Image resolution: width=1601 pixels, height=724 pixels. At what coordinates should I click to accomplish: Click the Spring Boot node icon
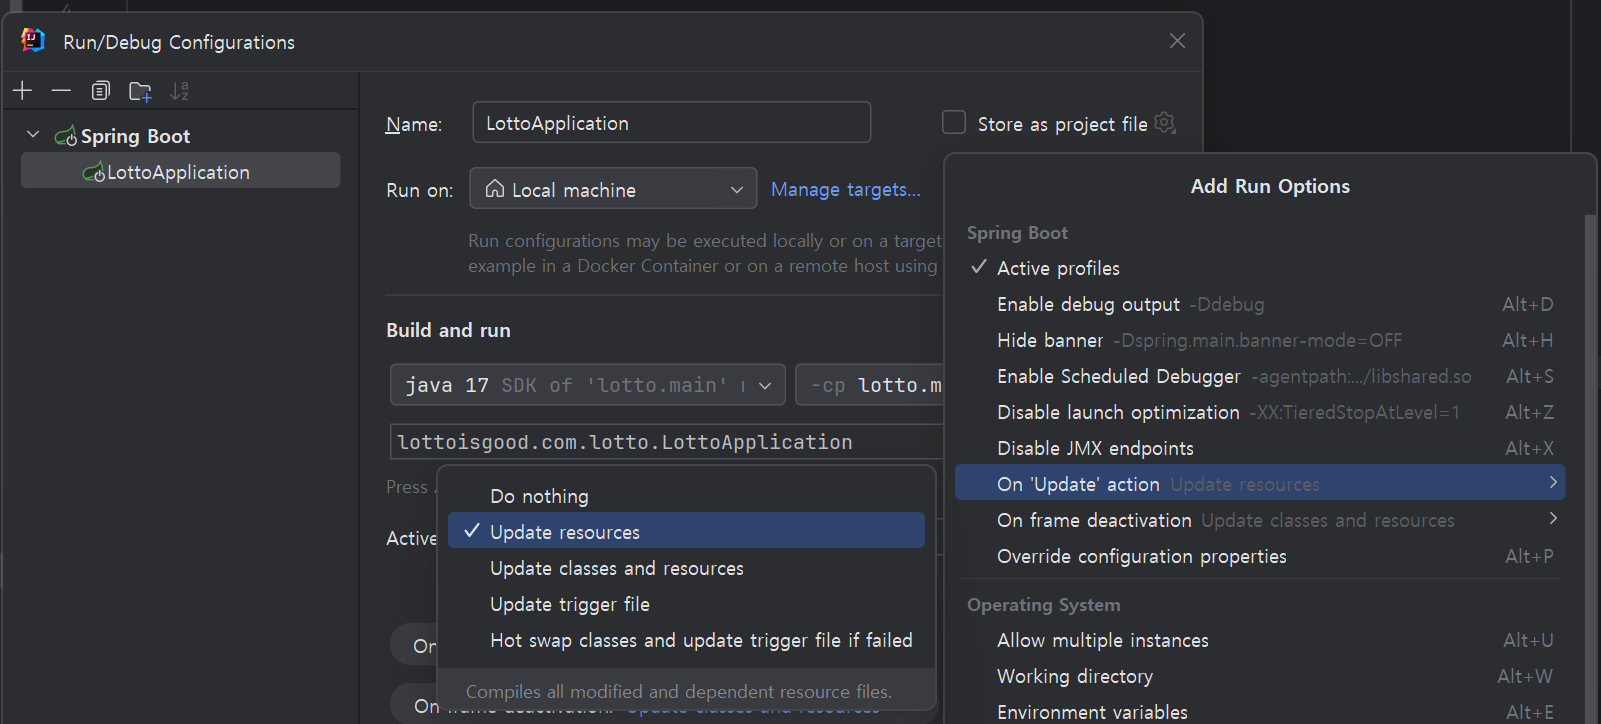[x=66, y=136]
